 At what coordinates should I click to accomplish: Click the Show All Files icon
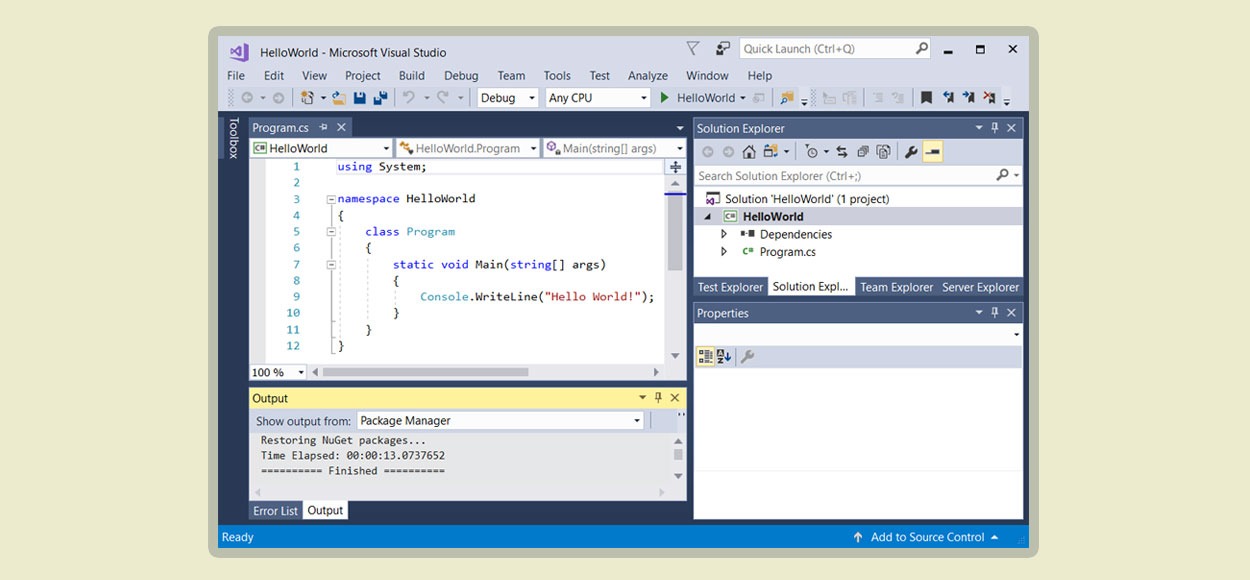884,152
